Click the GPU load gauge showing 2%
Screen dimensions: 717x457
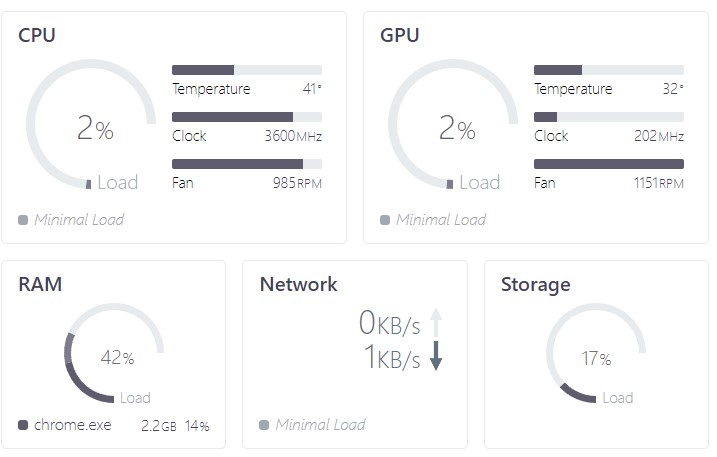pos(453,130)
